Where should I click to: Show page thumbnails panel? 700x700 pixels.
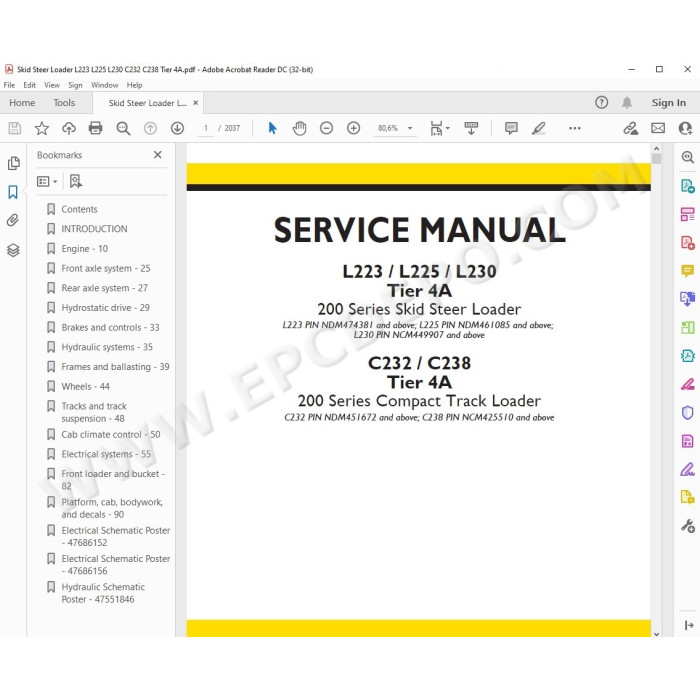14,163
